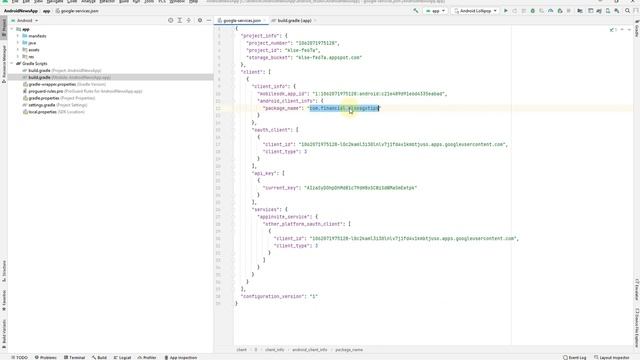This screenshot has width=640, height=360.
Task: Open the App Inspection tool window
Action: click(181, 357)
